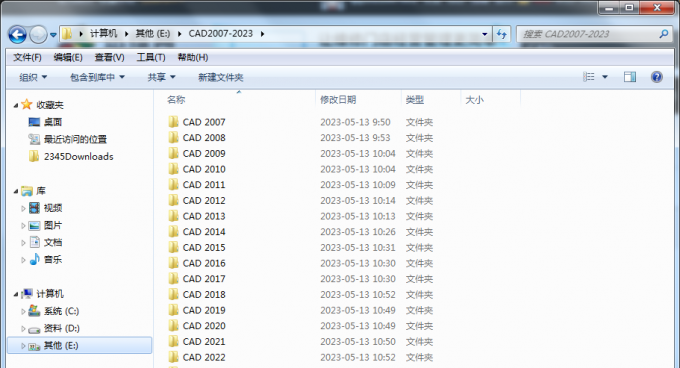This screenshot has width=680, height=368.
Task: Click the Forward navigation arrow button
Action: tap(38, 34)
